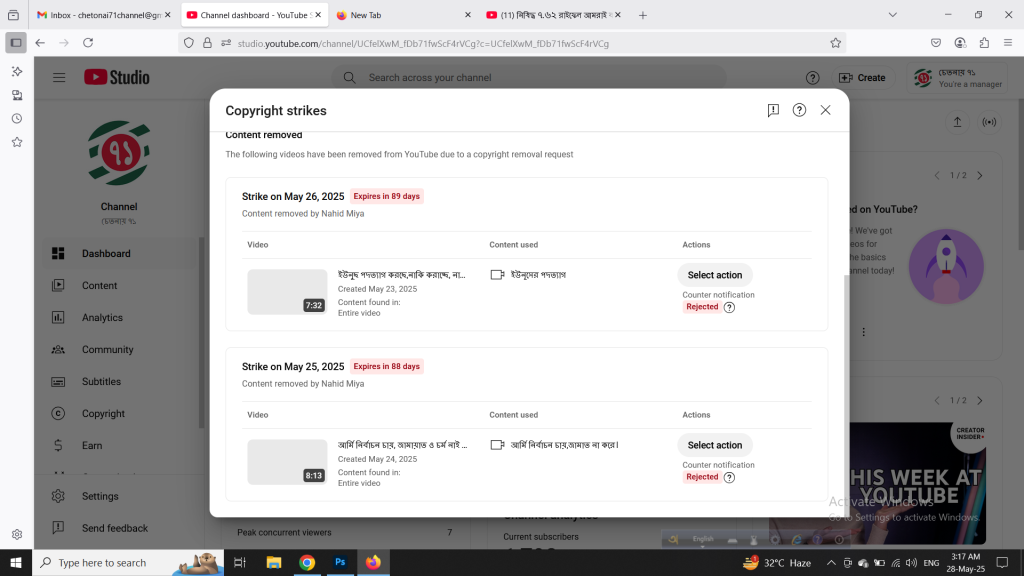
Task: Click the Send feedback sidebar link
Action: (114, 528)
